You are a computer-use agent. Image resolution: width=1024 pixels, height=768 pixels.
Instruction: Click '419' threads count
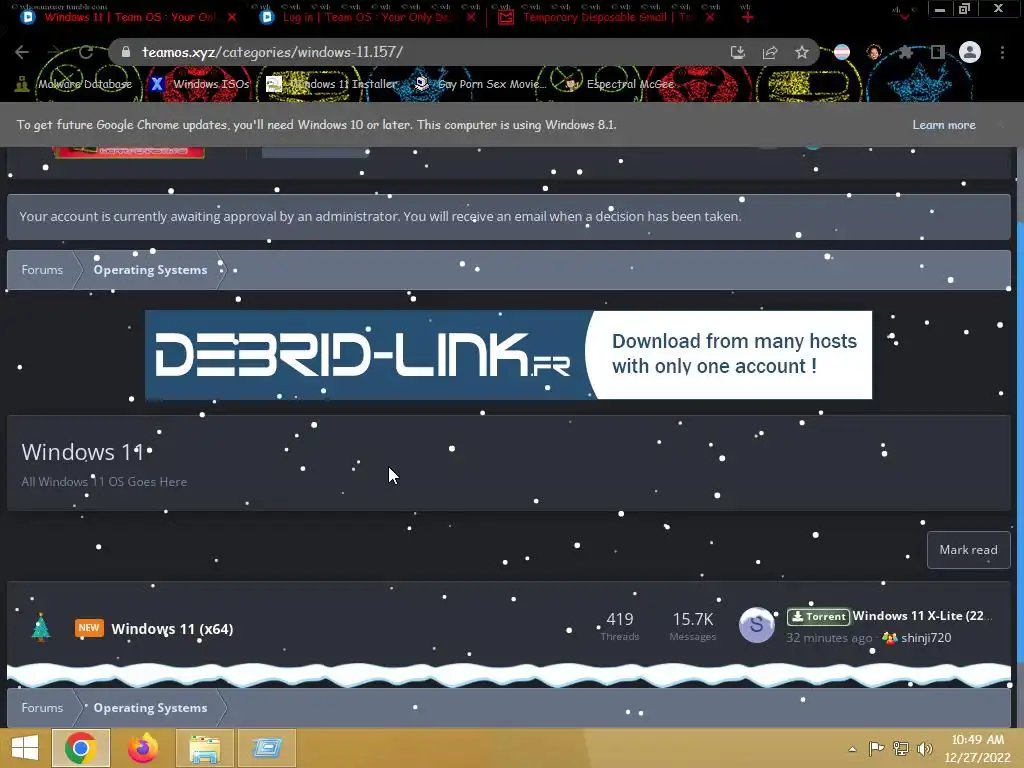(620, 619)
